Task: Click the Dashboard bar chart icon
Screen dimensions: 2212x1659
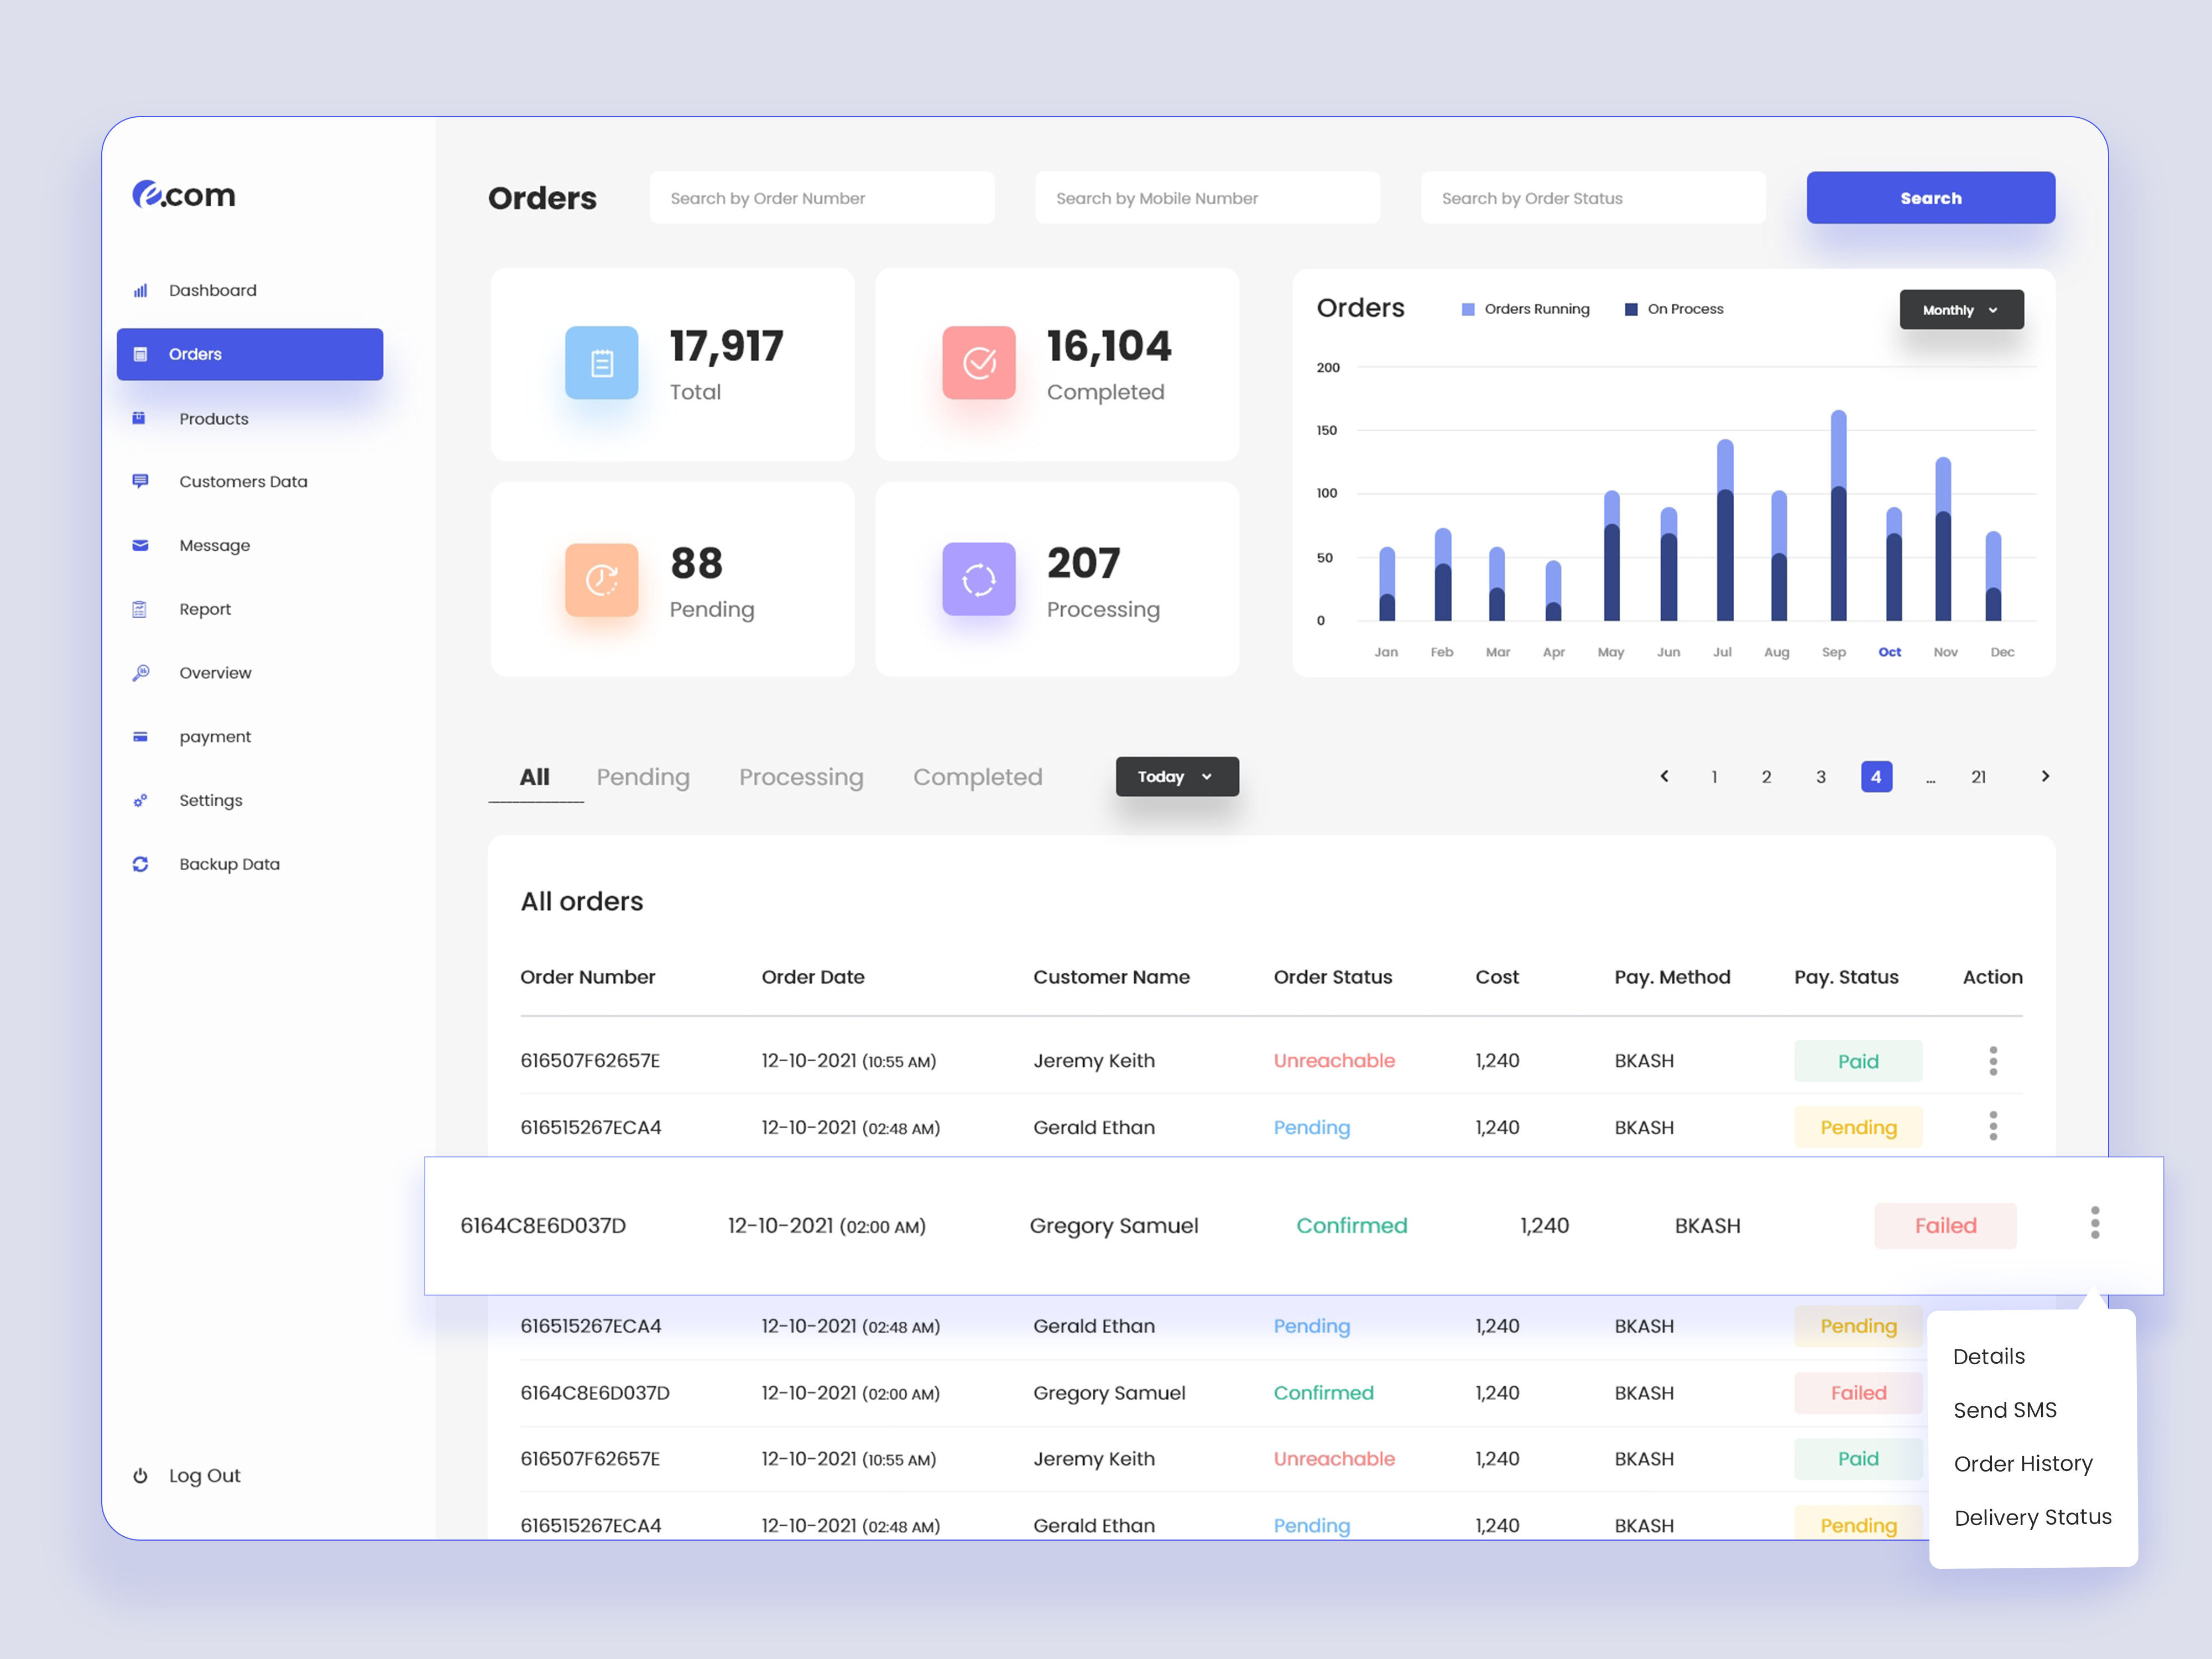Action: pos(140,291)
